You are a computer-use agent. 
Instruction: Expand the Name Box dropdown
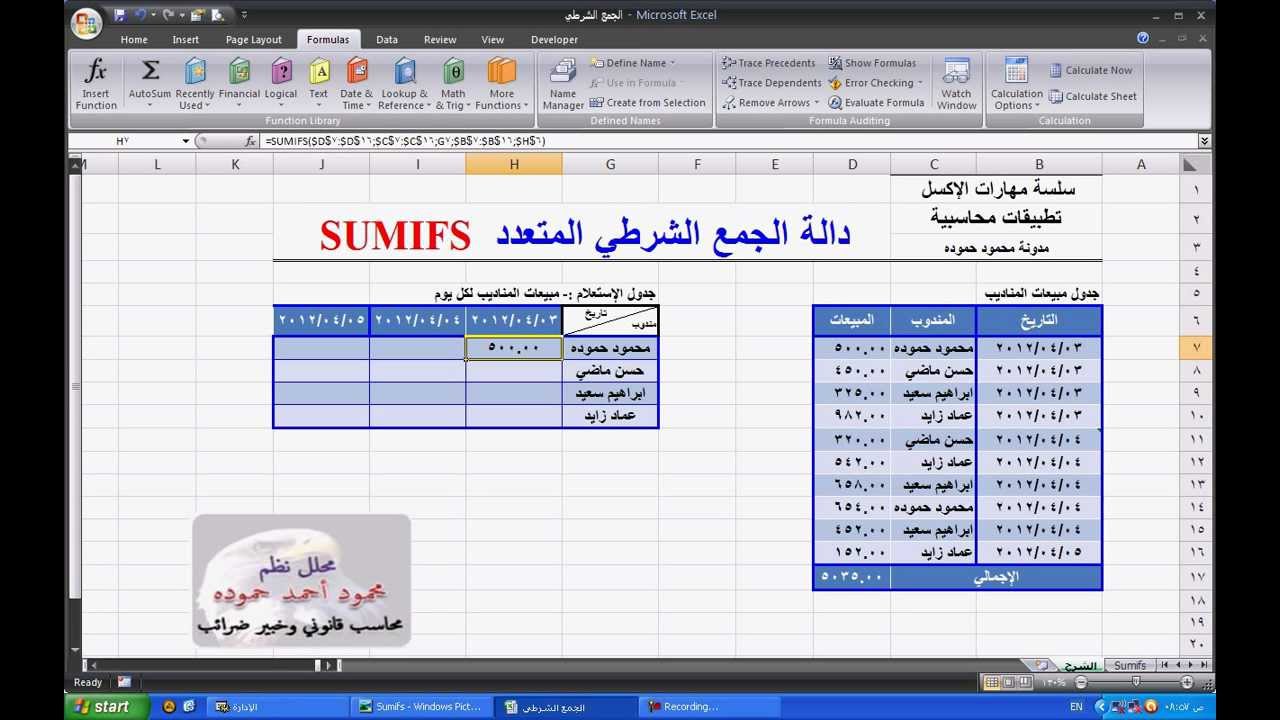tap(186, 141)
